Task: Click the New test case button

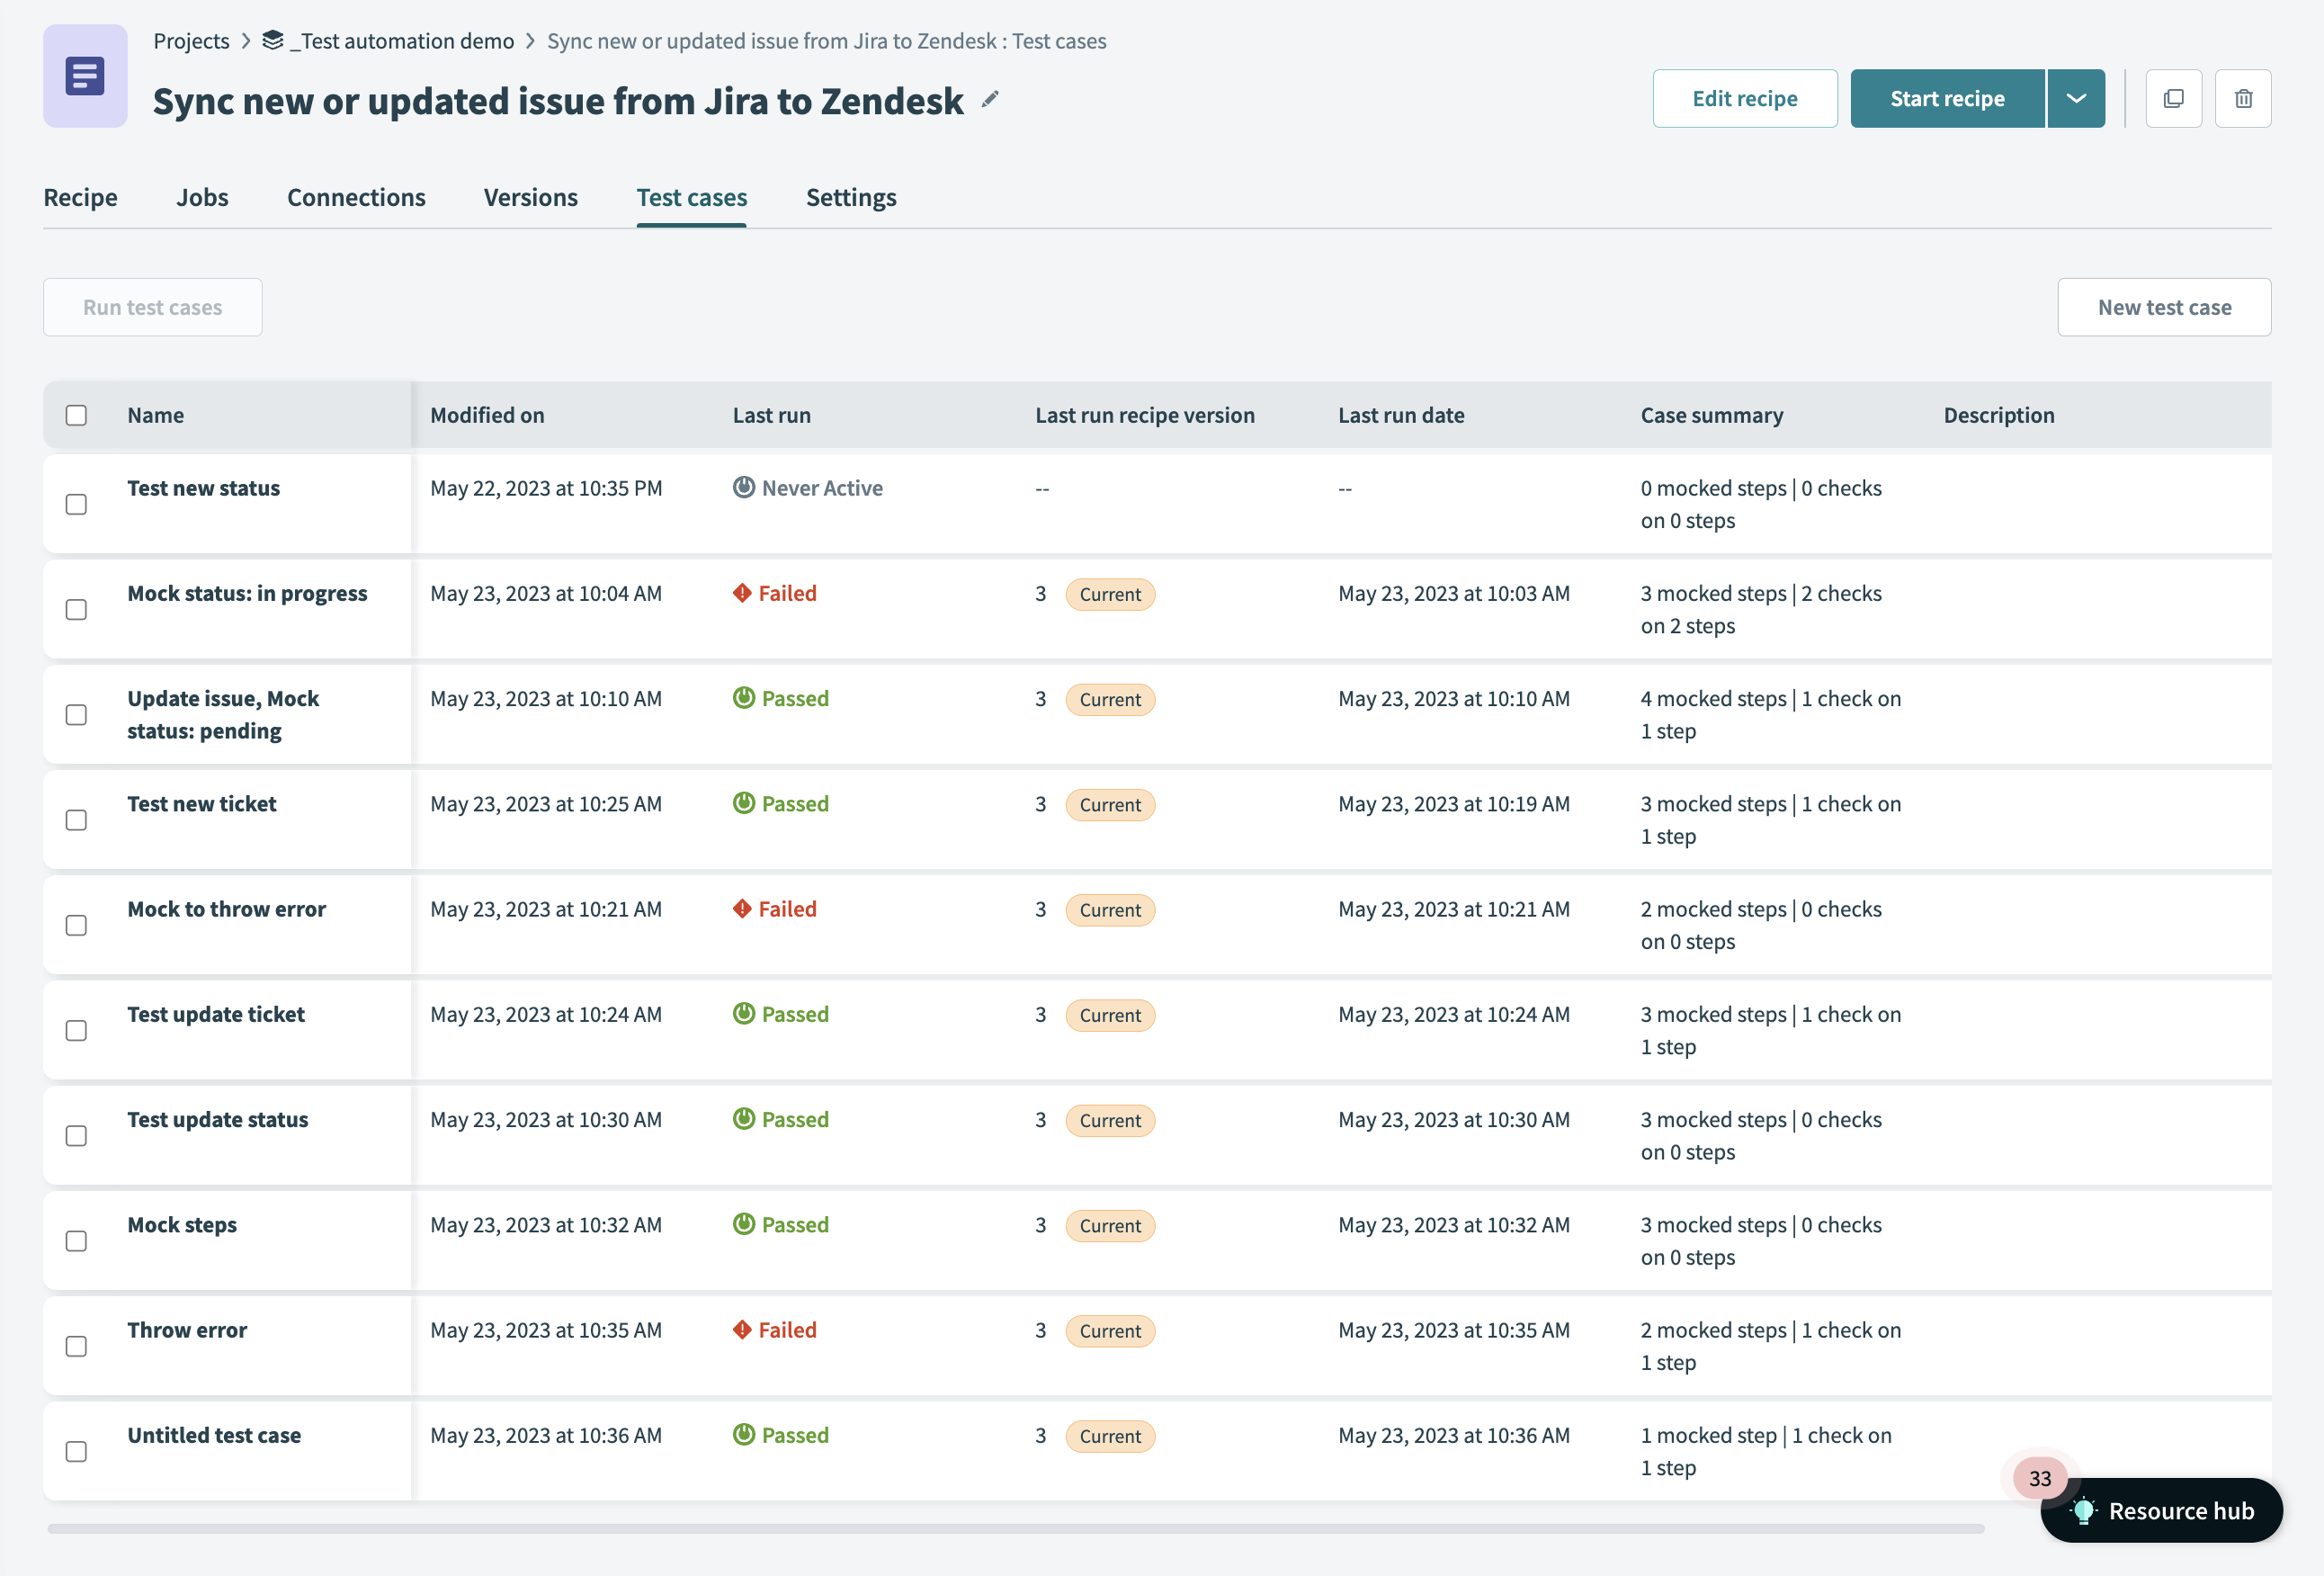Action: coord(2164,306)
